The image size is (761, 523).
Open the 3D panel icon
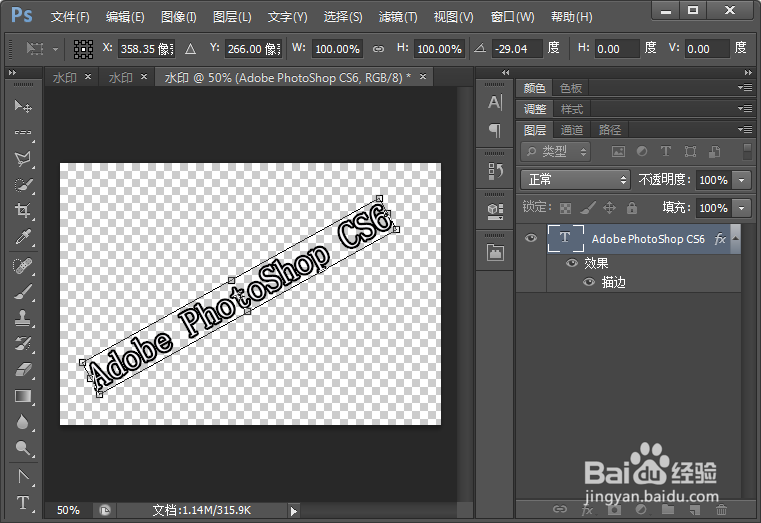[495, 211]
